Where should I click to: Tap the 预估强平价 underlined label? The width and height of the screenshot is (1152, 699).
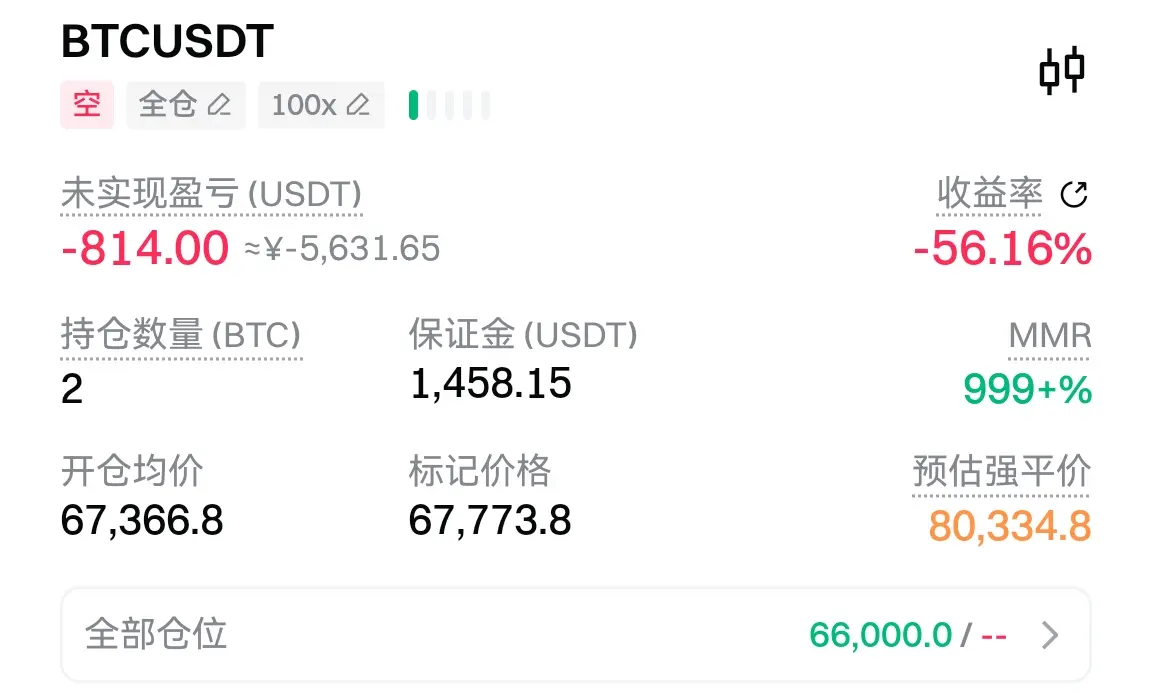(x=1001, y=471)
